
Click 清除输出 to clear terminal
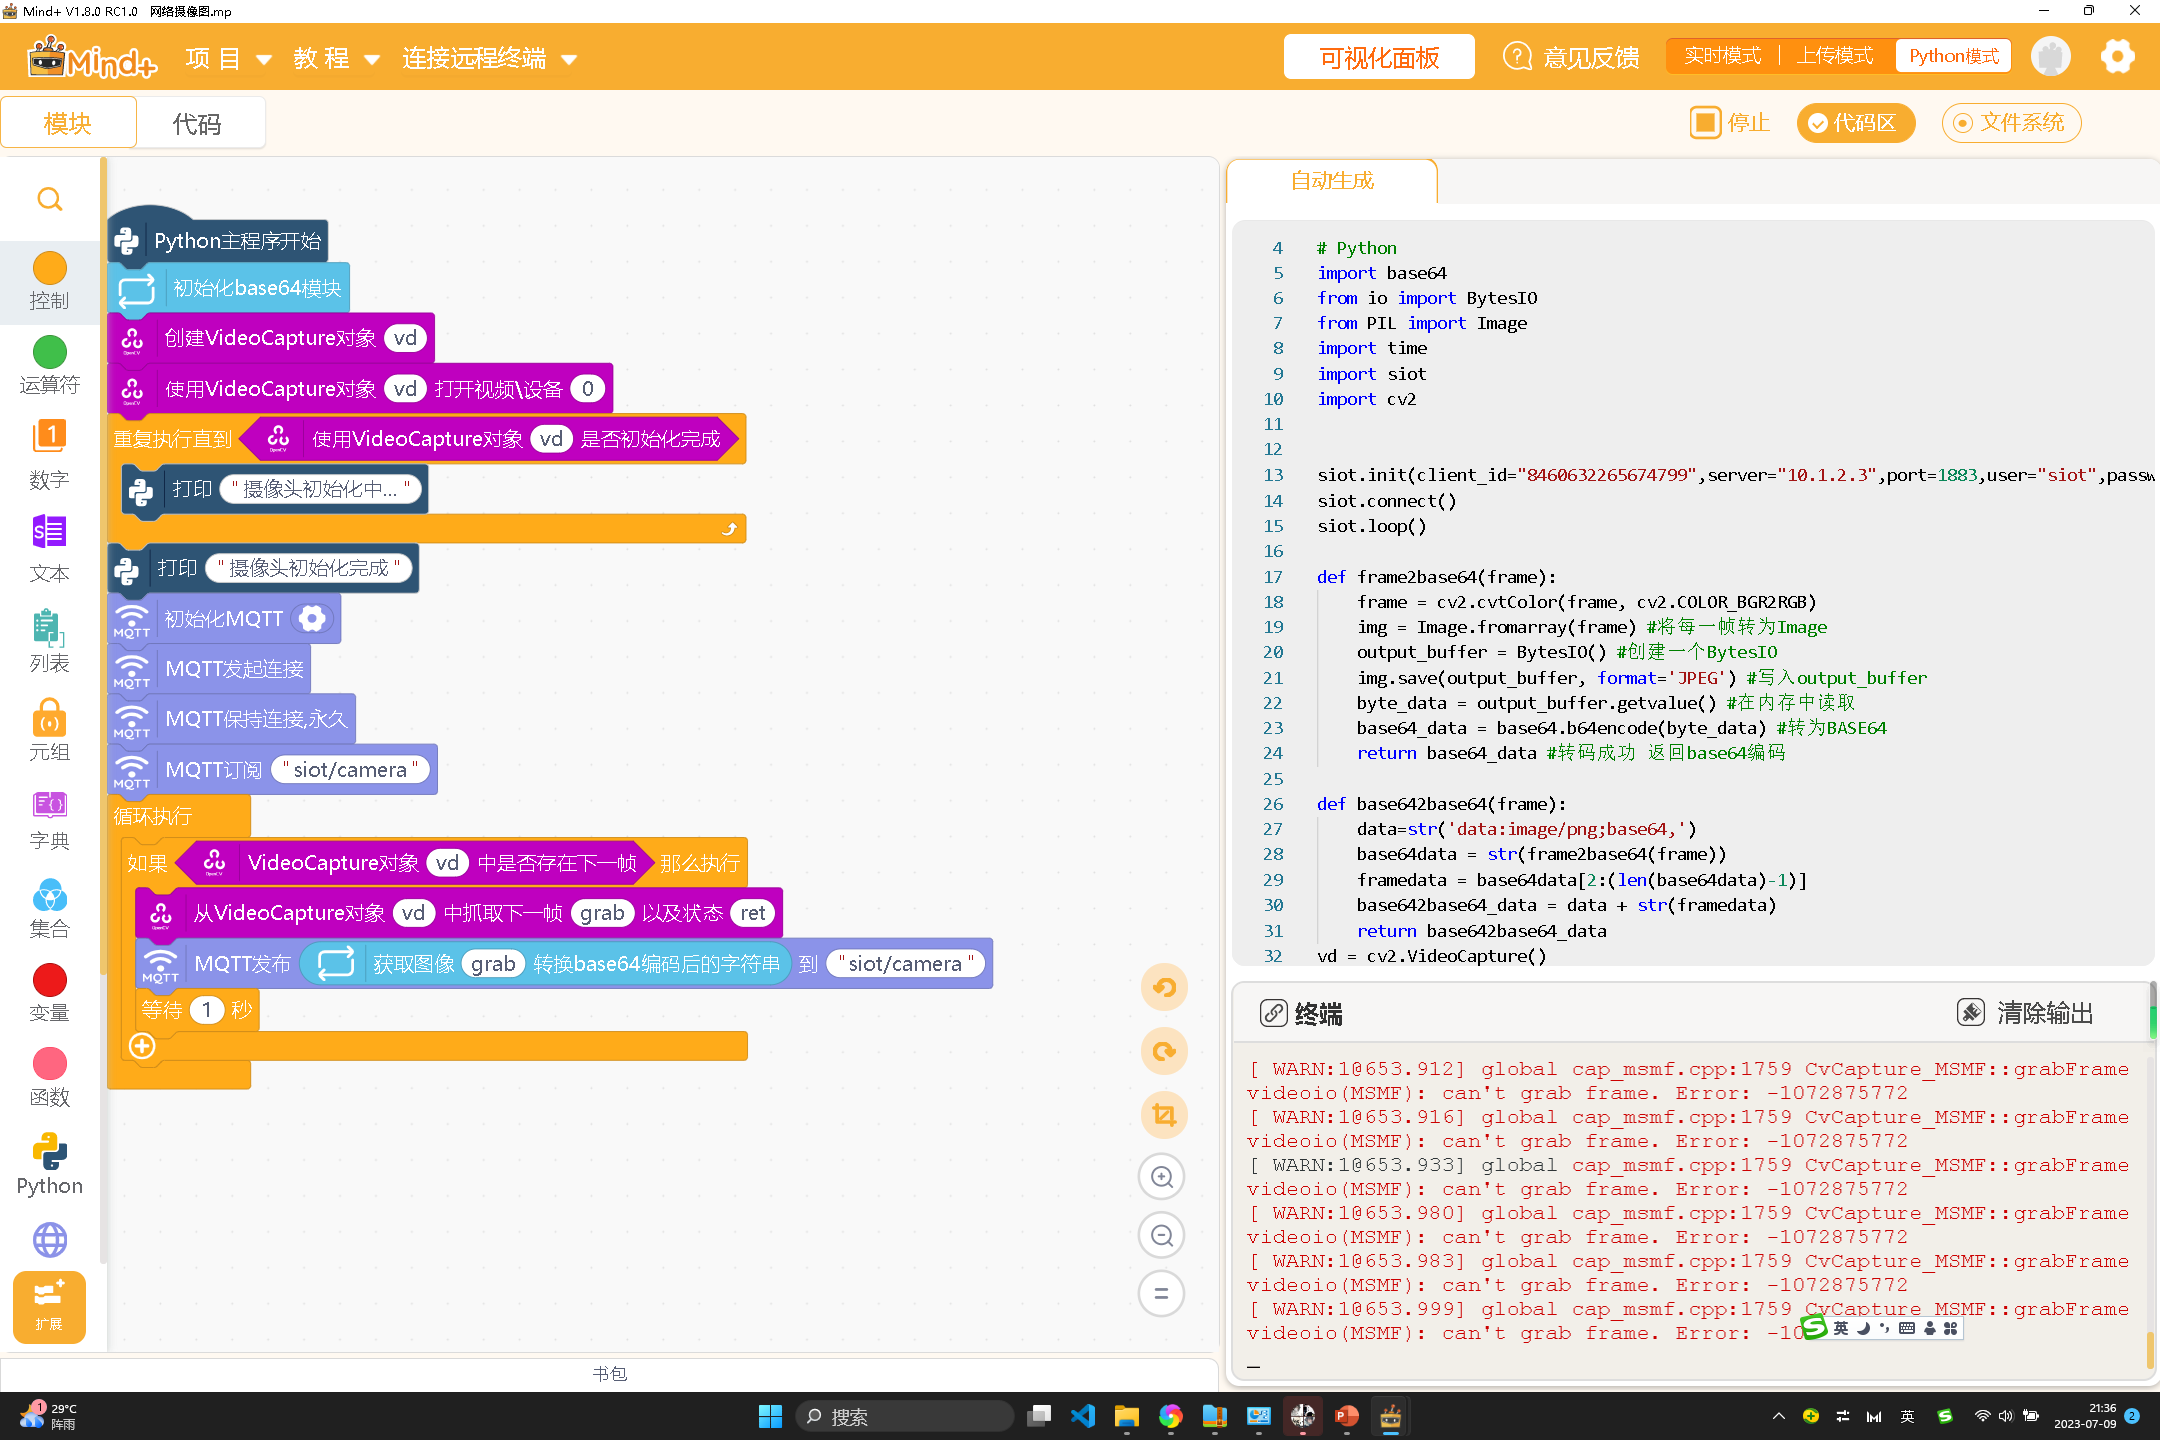click(x=2025, y=1013)
